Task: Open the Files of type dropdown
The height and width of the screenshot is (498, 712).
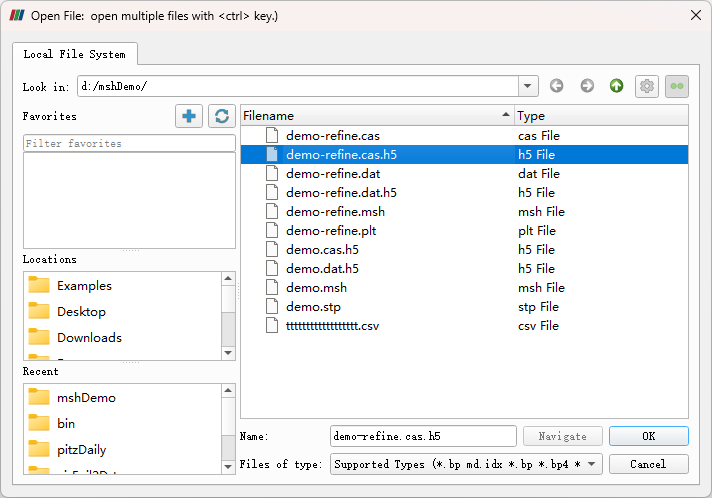Action: pyautogui.click(x=592, y=464)
